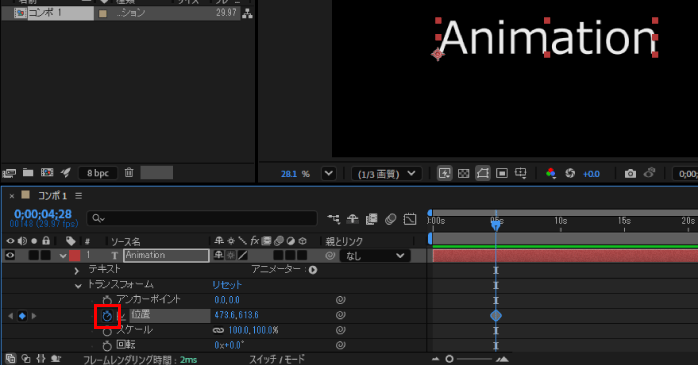The height and width of the screenshot is (365, 698).
Task: Open the 親とリンク なし dropdown
Action: pos(375,256)
